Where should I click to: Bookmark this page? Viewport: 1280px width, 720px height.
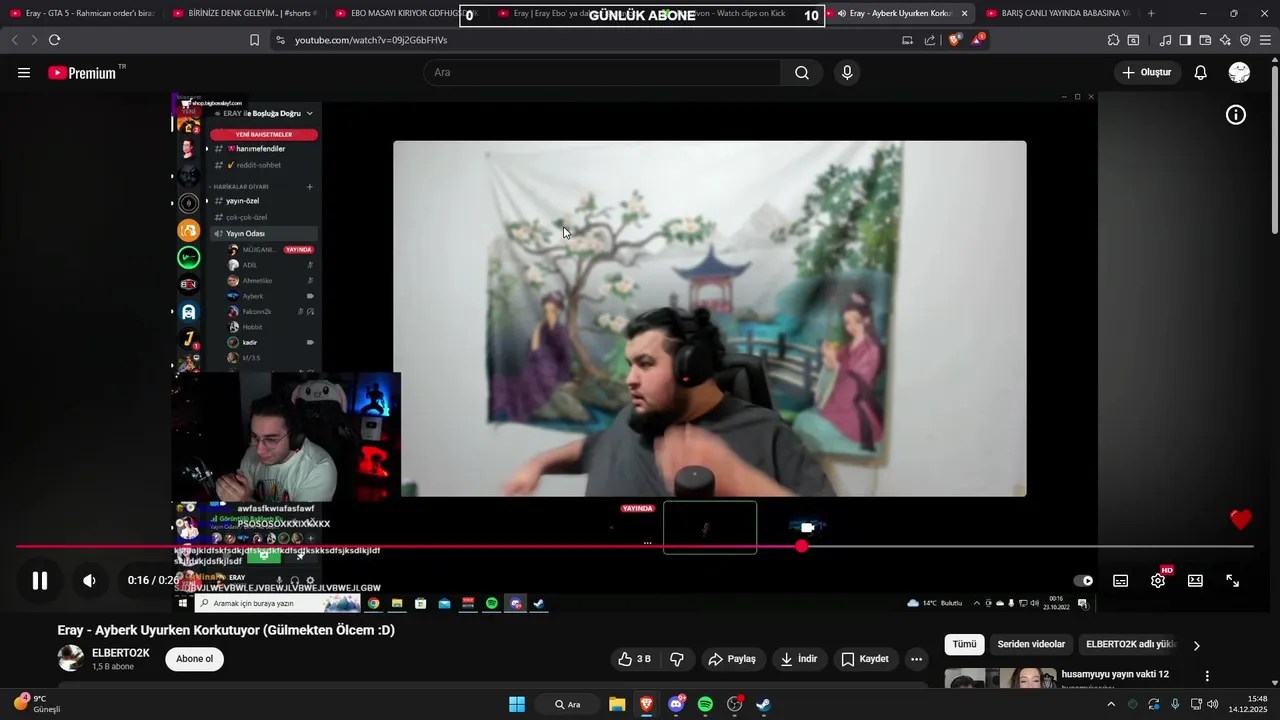pos(254,40)
